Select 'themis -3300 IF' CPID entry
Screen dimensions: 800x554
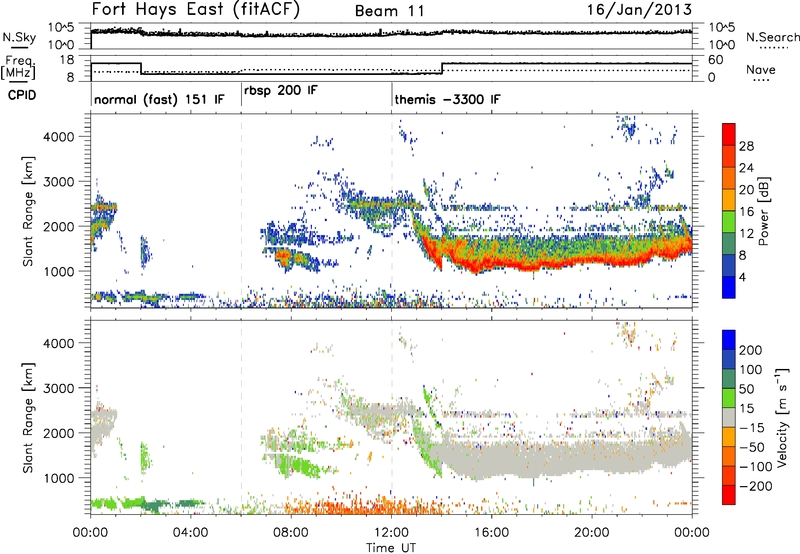[447, 99]
